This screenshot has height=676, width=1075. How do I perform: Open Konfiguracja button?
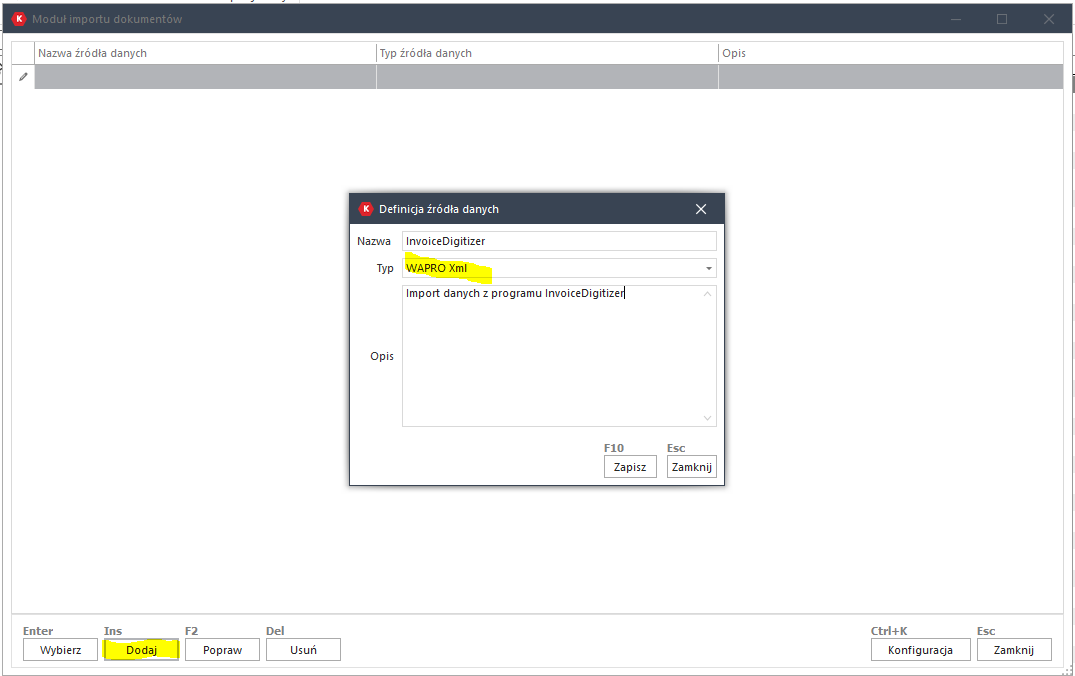point(920,650)
